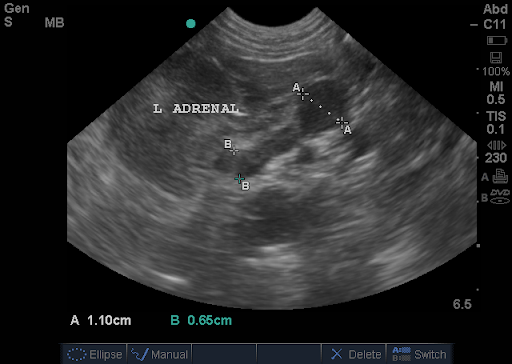Screen dimensions: 512x364
Task: Click the A/B Switch caliper button
Action: pyautogui.click(x=419, y=354)
